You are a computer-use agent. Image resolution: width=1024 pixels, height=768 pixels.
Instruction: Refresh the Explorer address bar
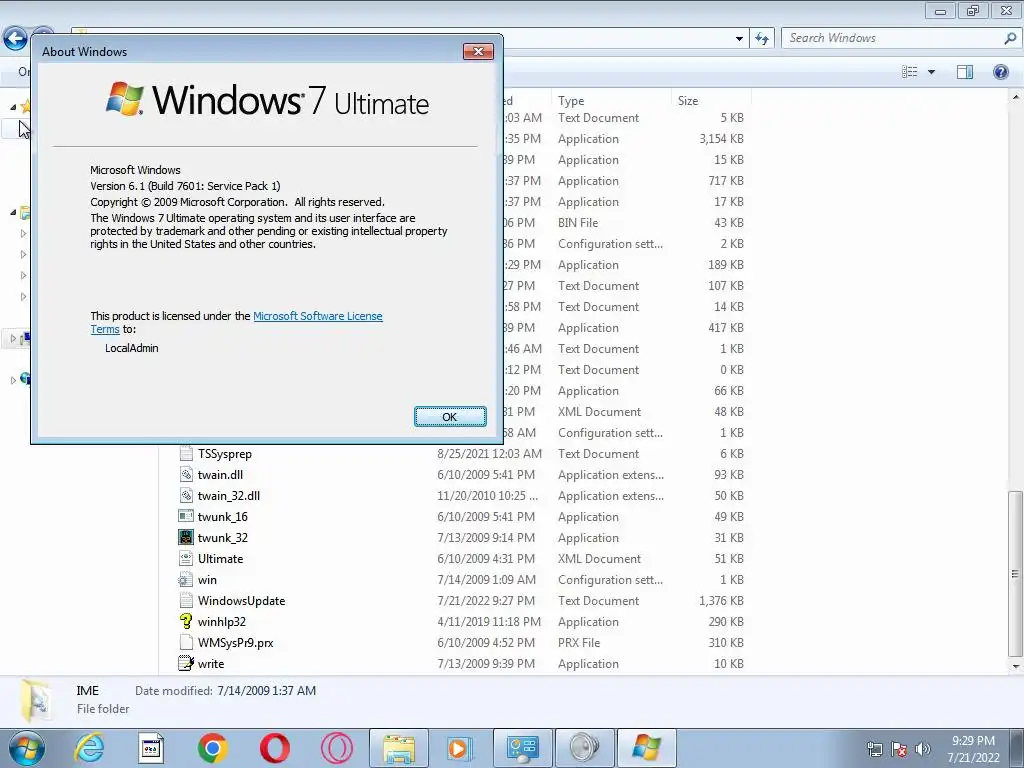pyautogui.click(x=762, y=39)
